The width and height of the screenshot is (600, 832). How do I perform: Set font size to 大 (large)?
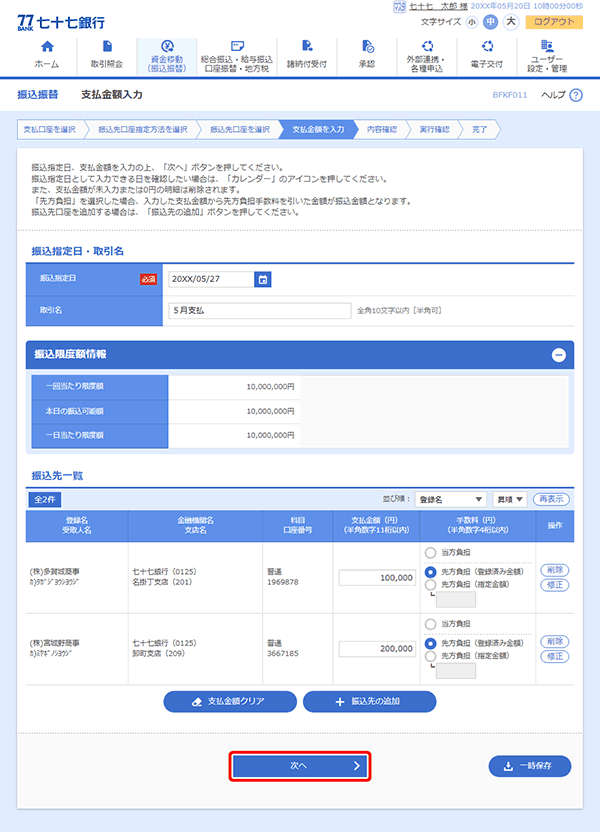(x=511, y=21)
